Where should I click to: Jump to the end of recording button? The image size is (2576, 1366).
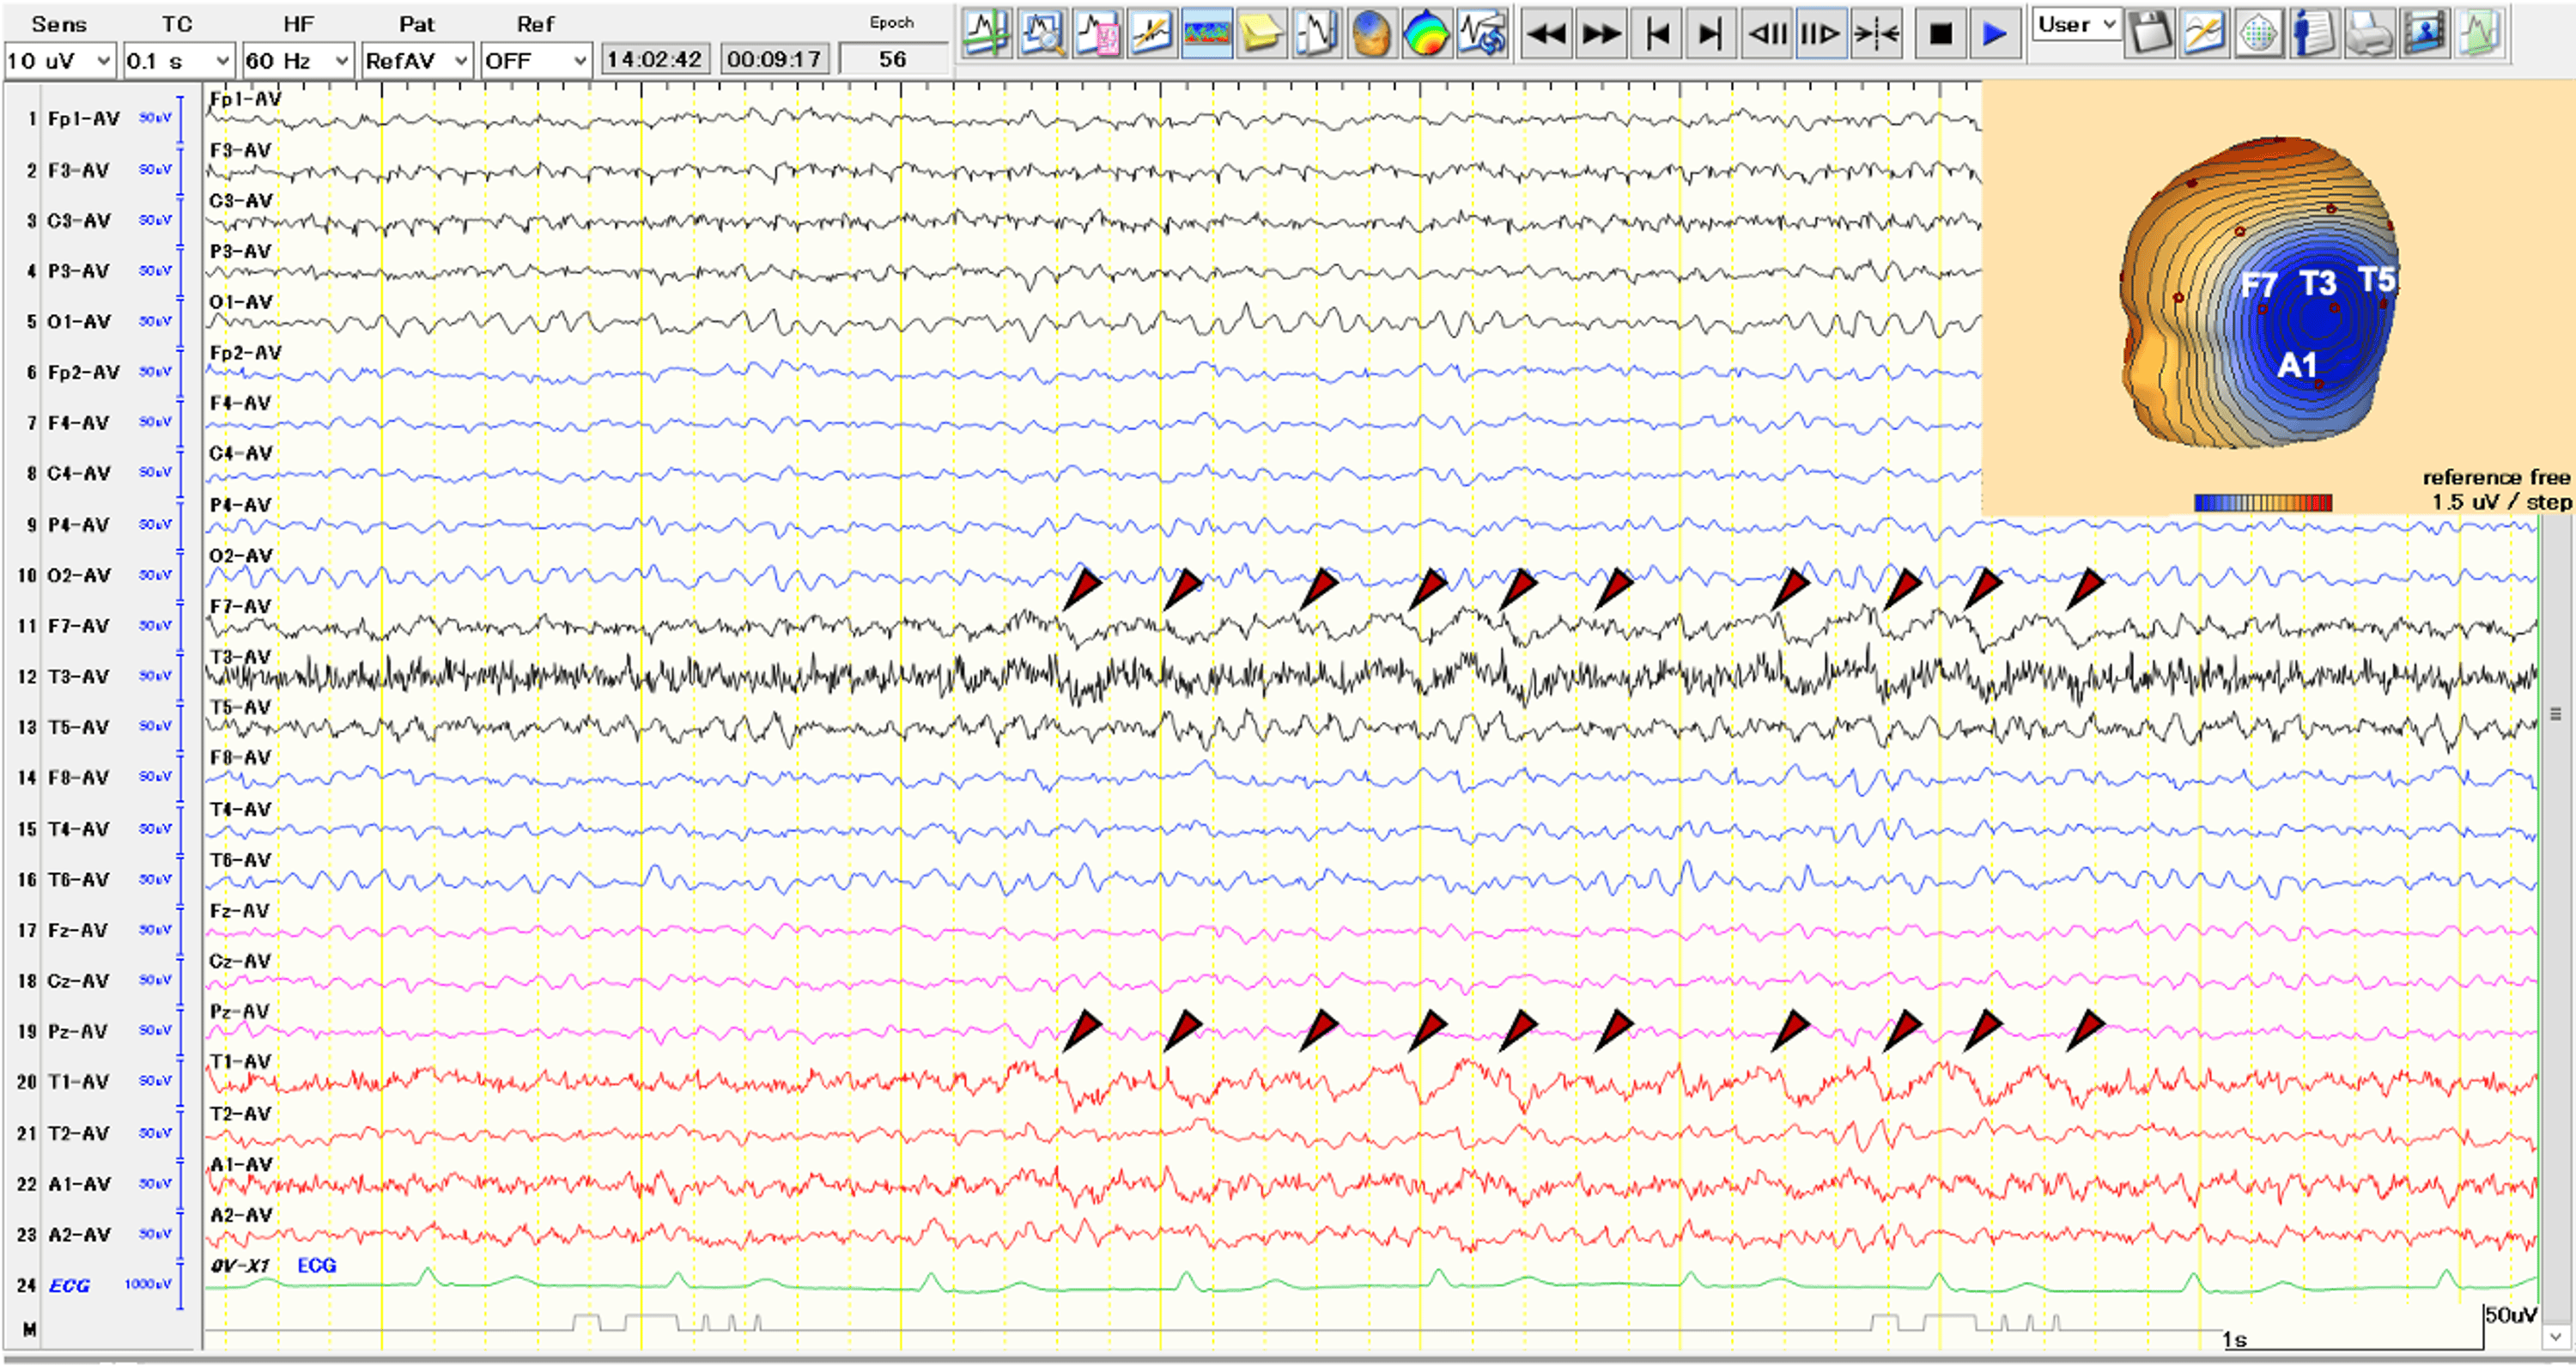[x=1711, y=35]
